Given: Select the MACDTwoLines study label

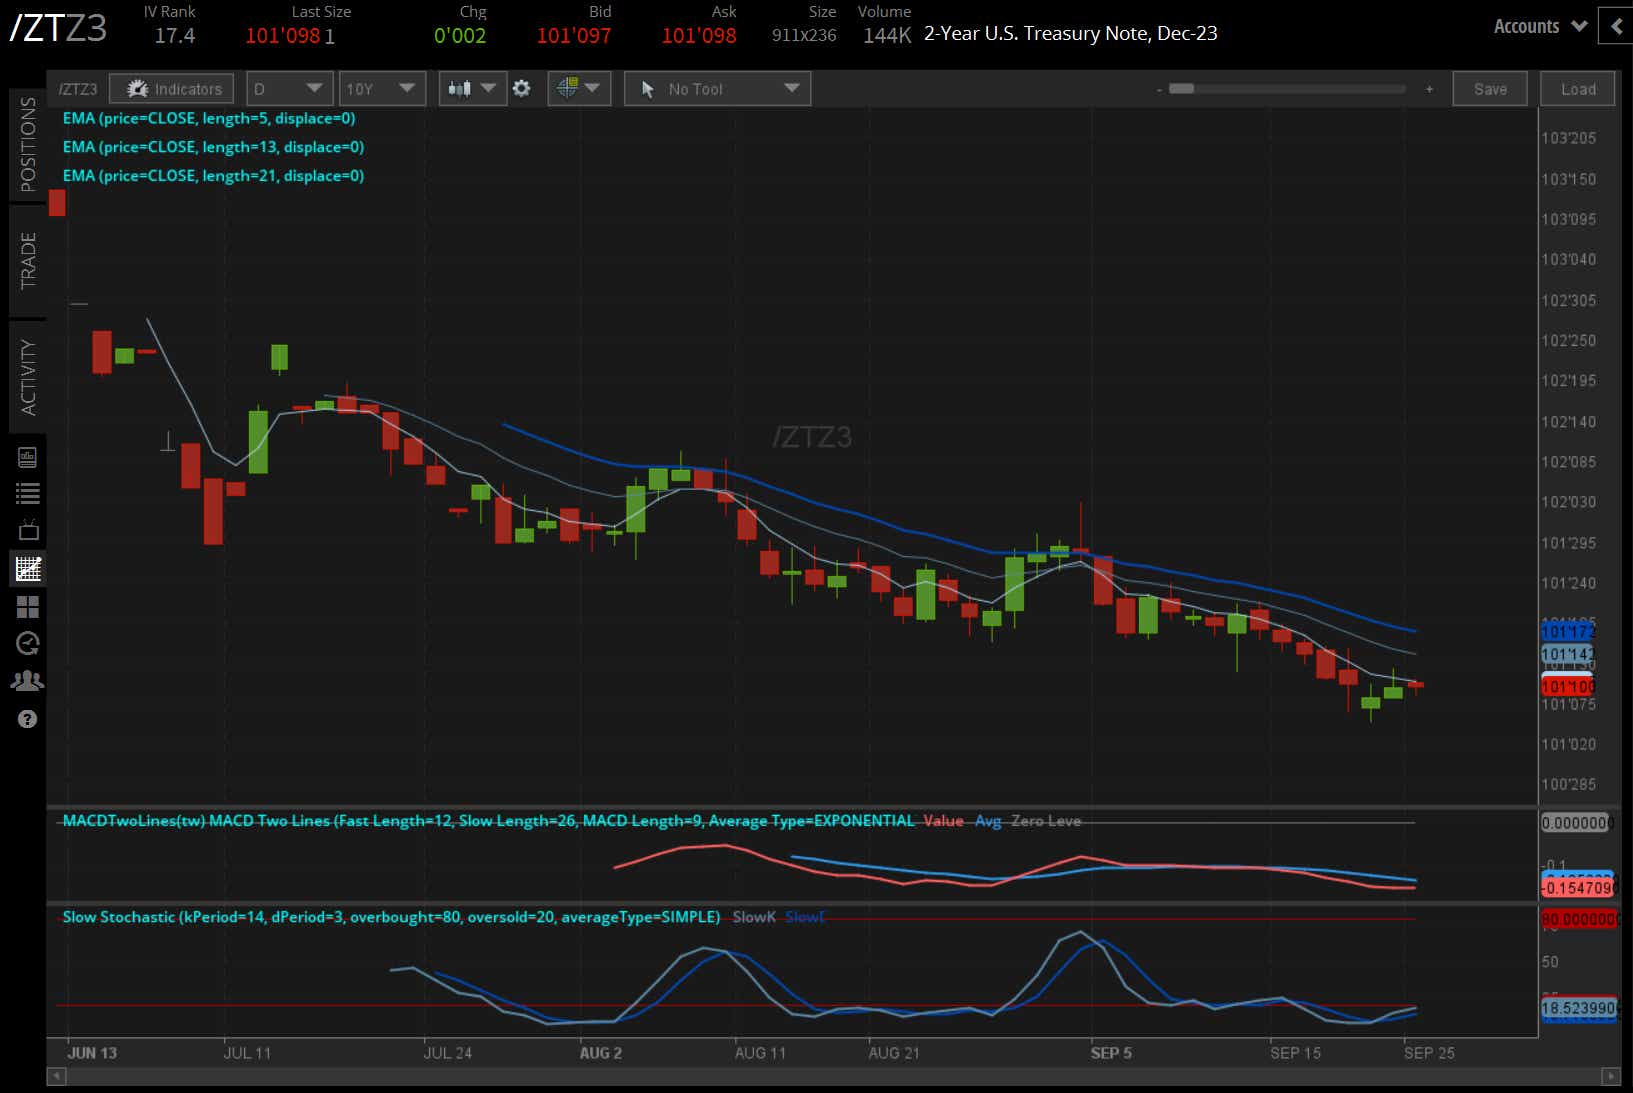Looking at the screenshot, I should coord(489,821).
